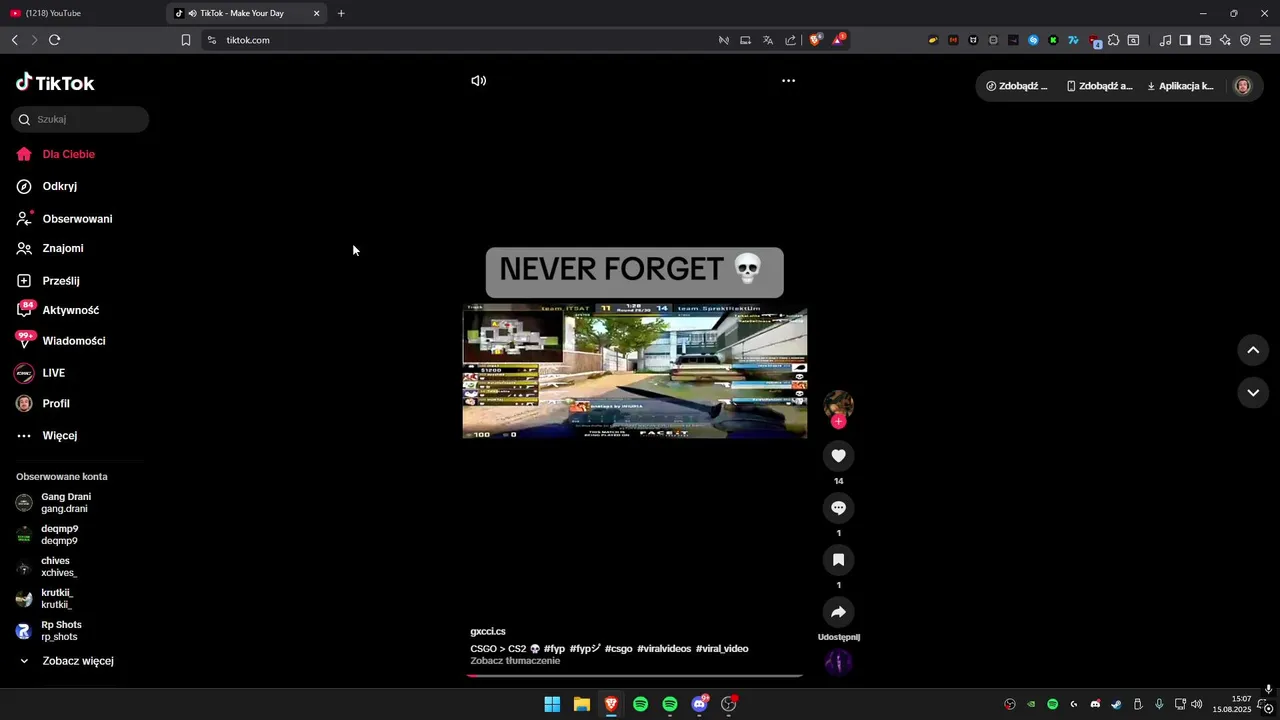
Task: Go to the next video with down chevron
Action: coord(1253,393)
